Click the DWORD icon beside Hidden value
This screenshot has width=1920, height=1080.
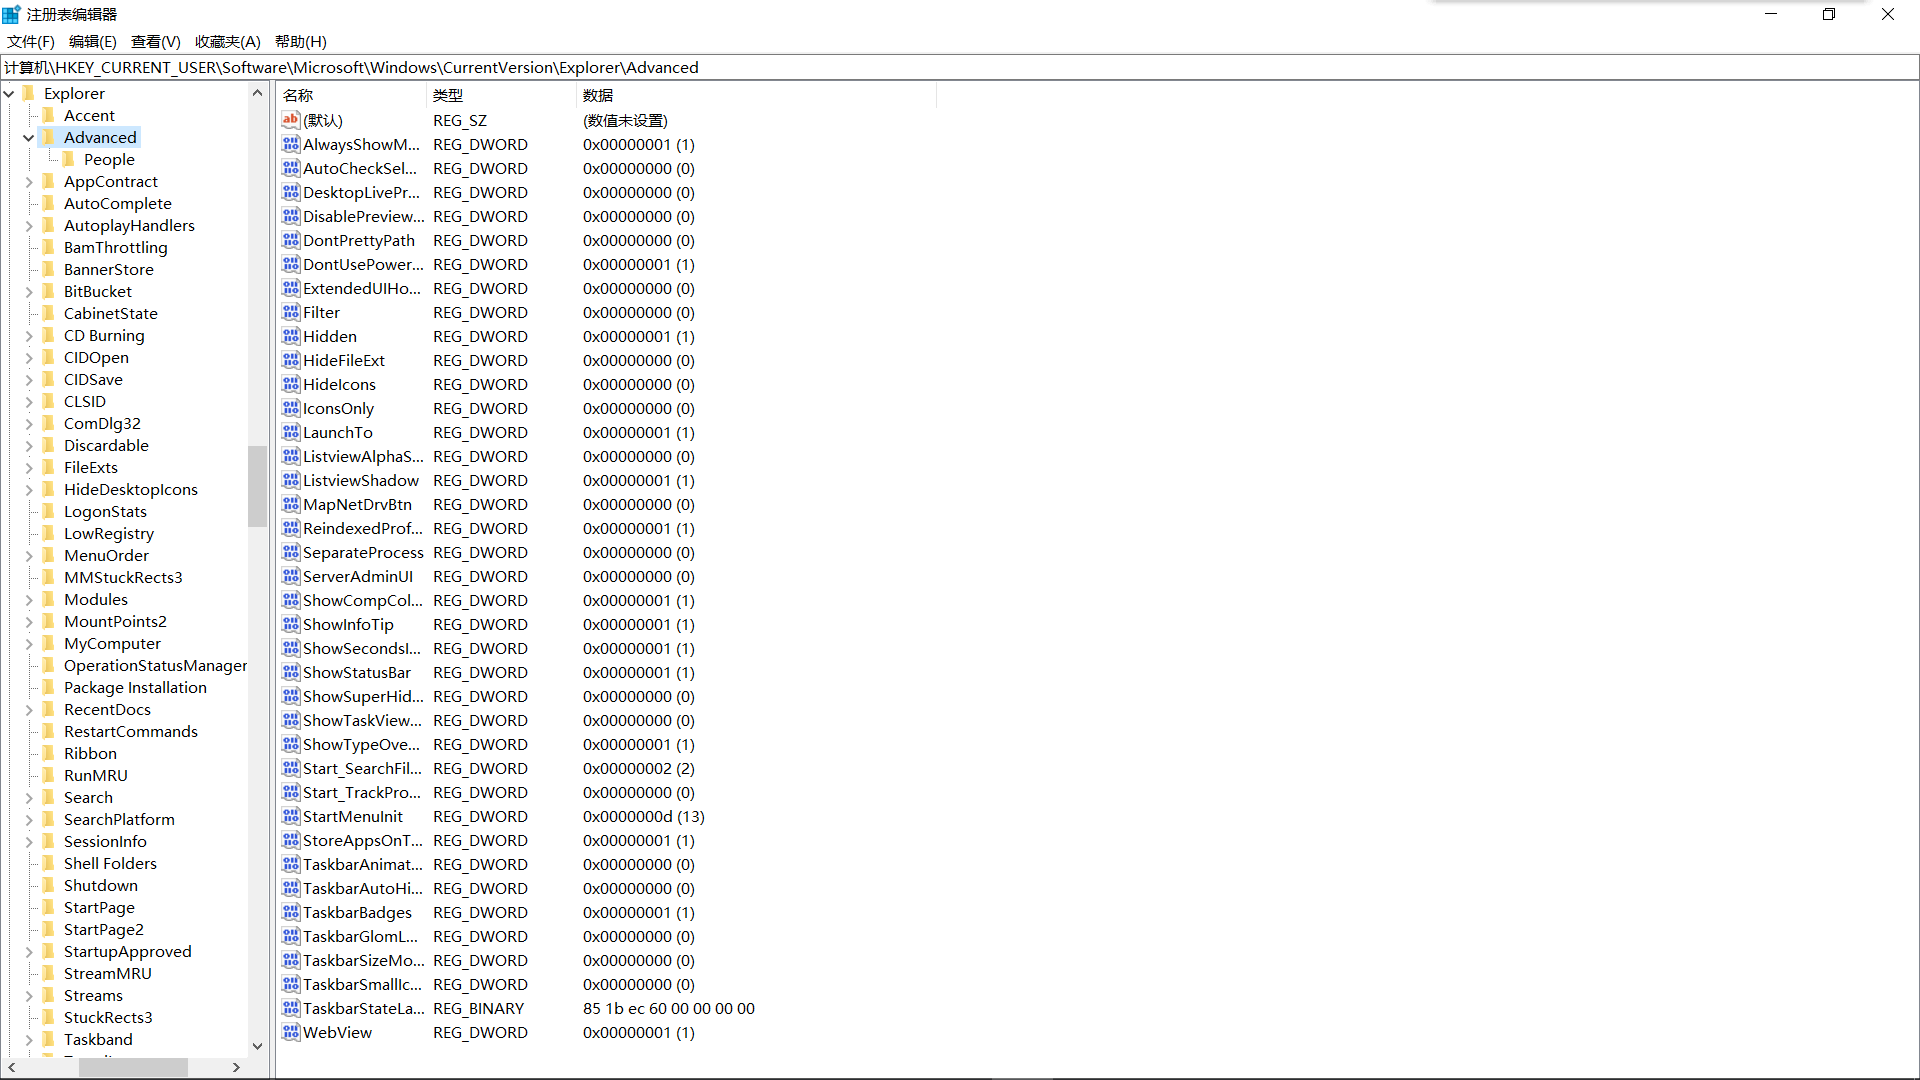tap(290, 336)
